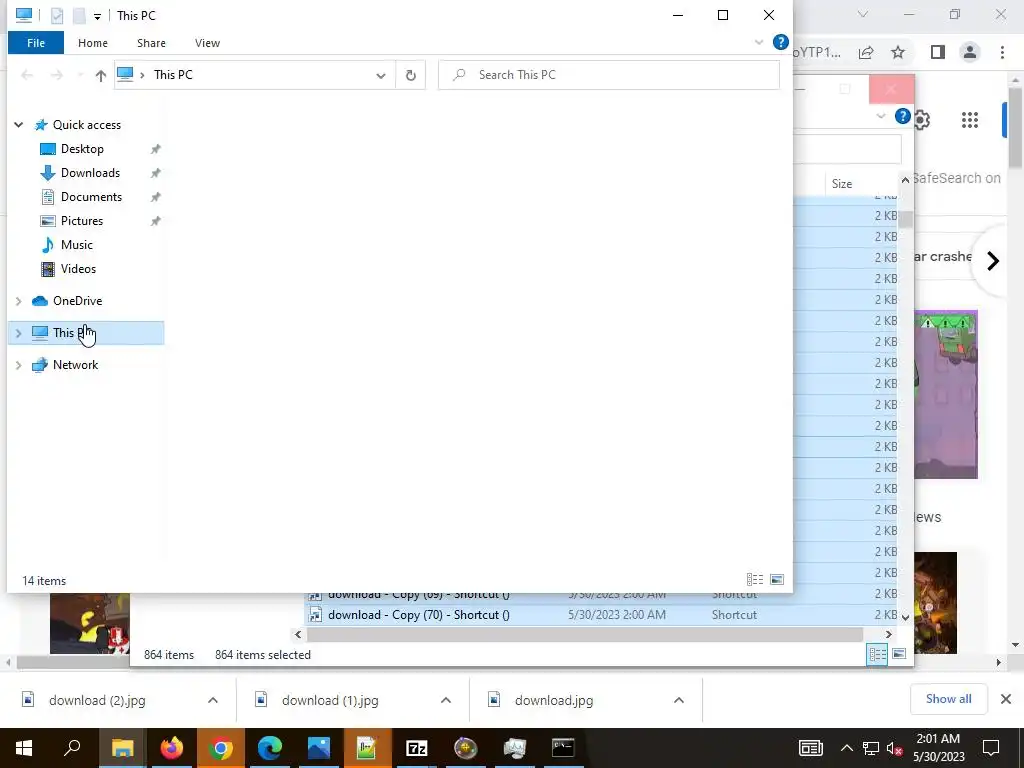
Task: Open Command Prompt from the taskbar
Action: click(563, 748)
